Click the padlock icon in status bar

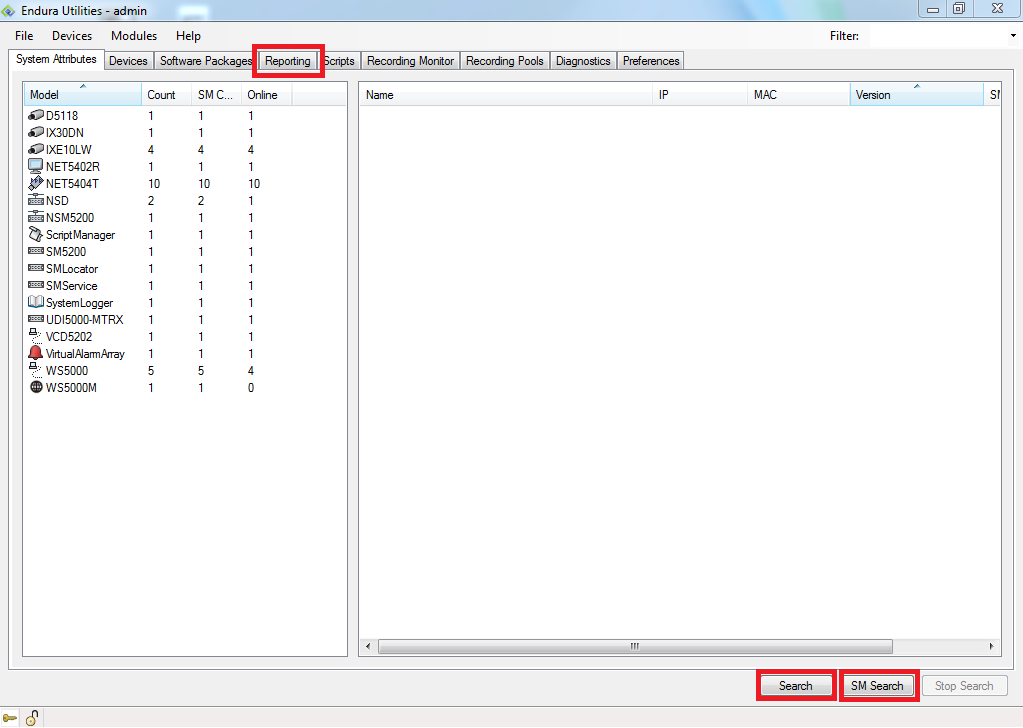pyautogui.click(x=32, y=716)
